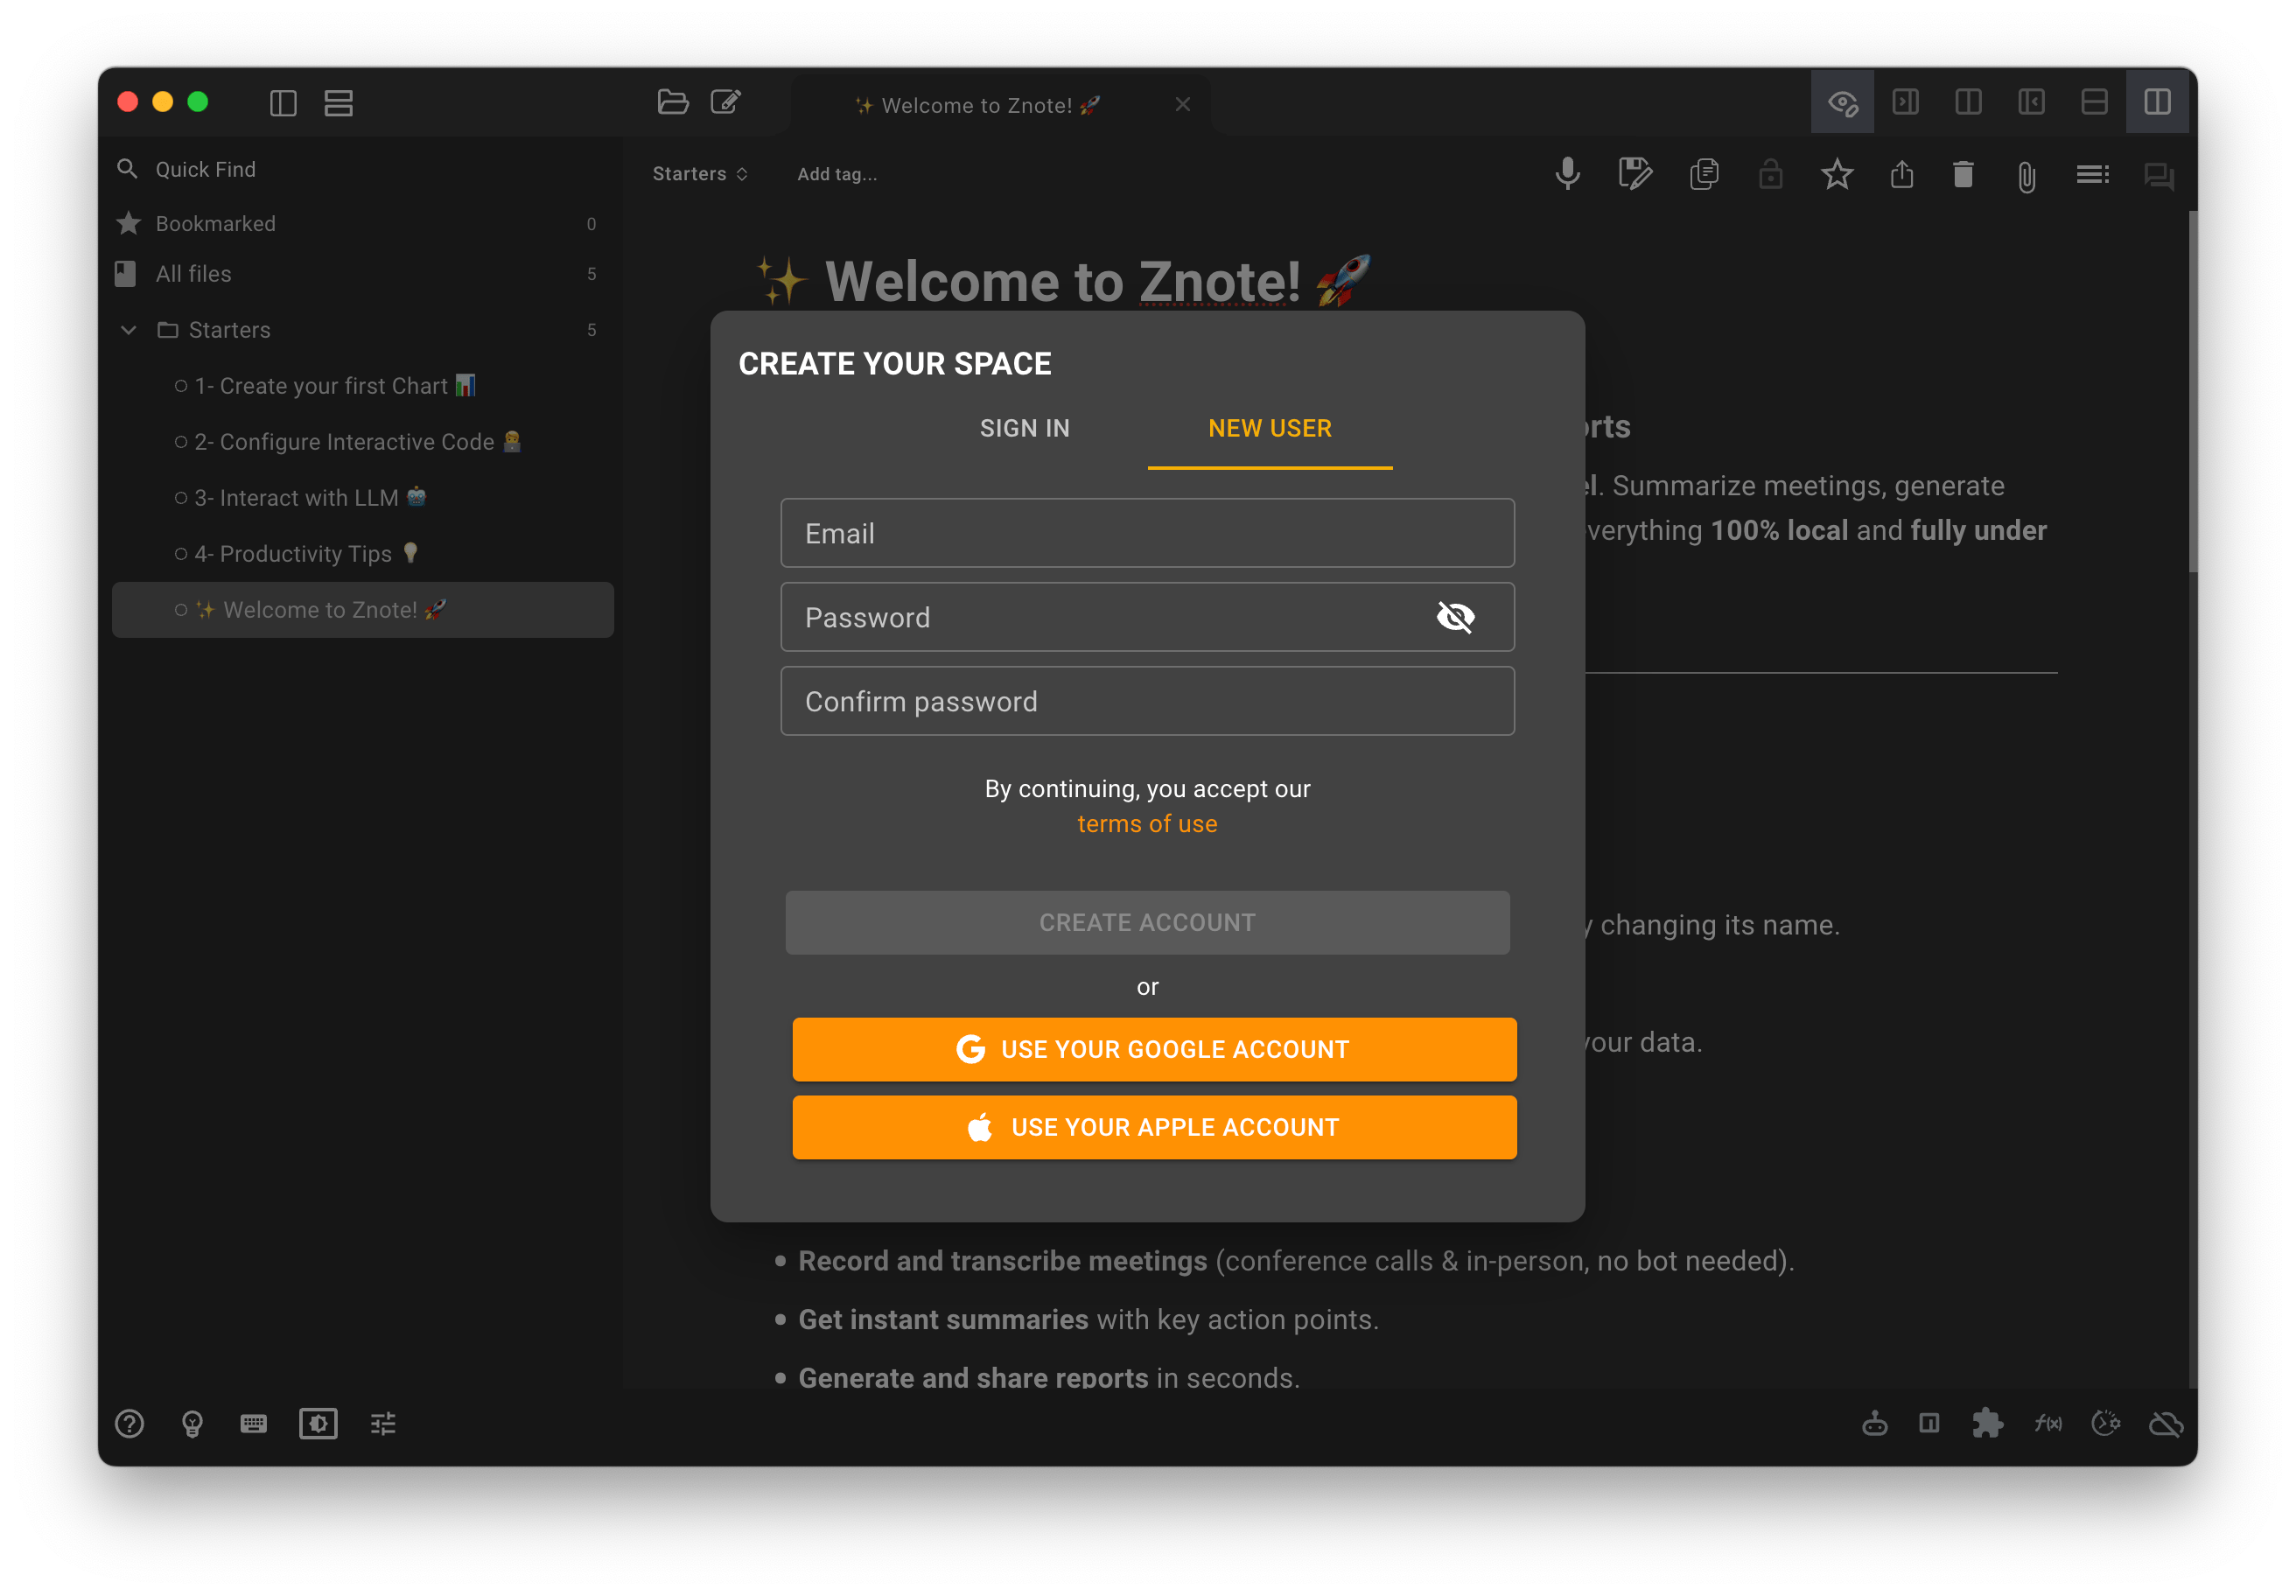Click the new note pencil icon
Screen dimensions: 2296x1596
tap(726, 102)
